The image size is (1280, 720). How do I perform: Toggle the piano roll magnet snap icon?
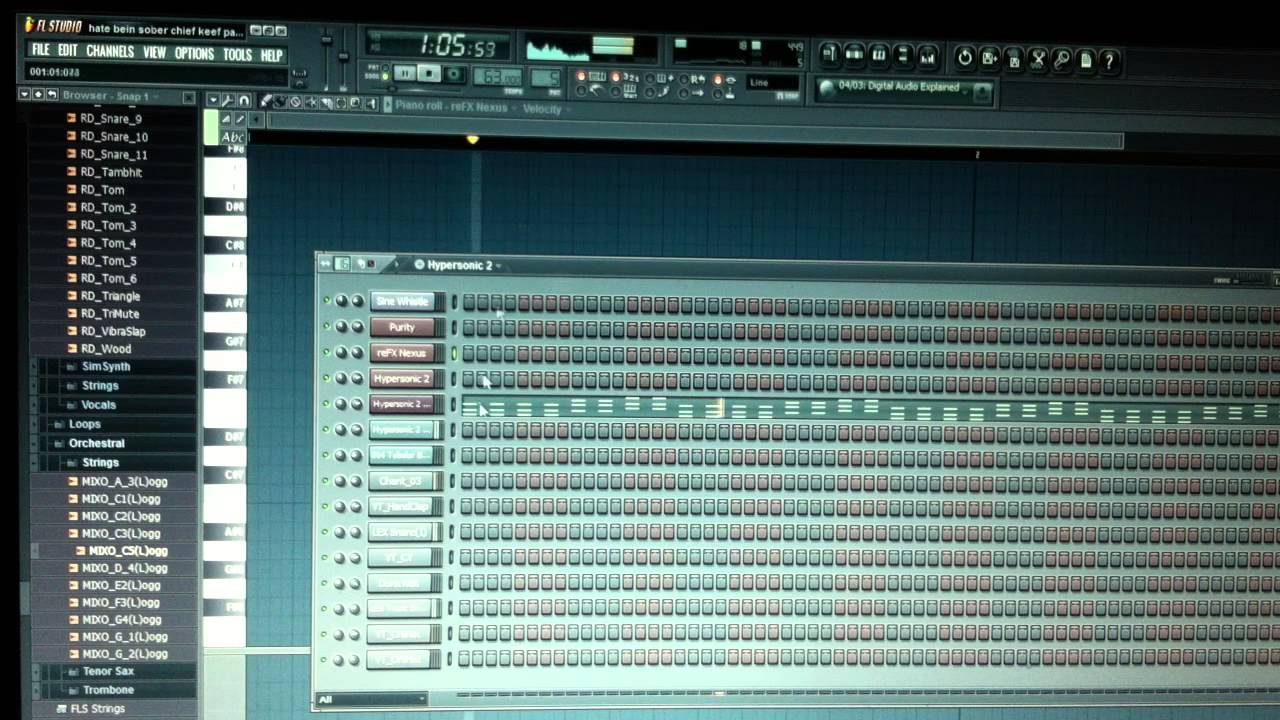244,101
